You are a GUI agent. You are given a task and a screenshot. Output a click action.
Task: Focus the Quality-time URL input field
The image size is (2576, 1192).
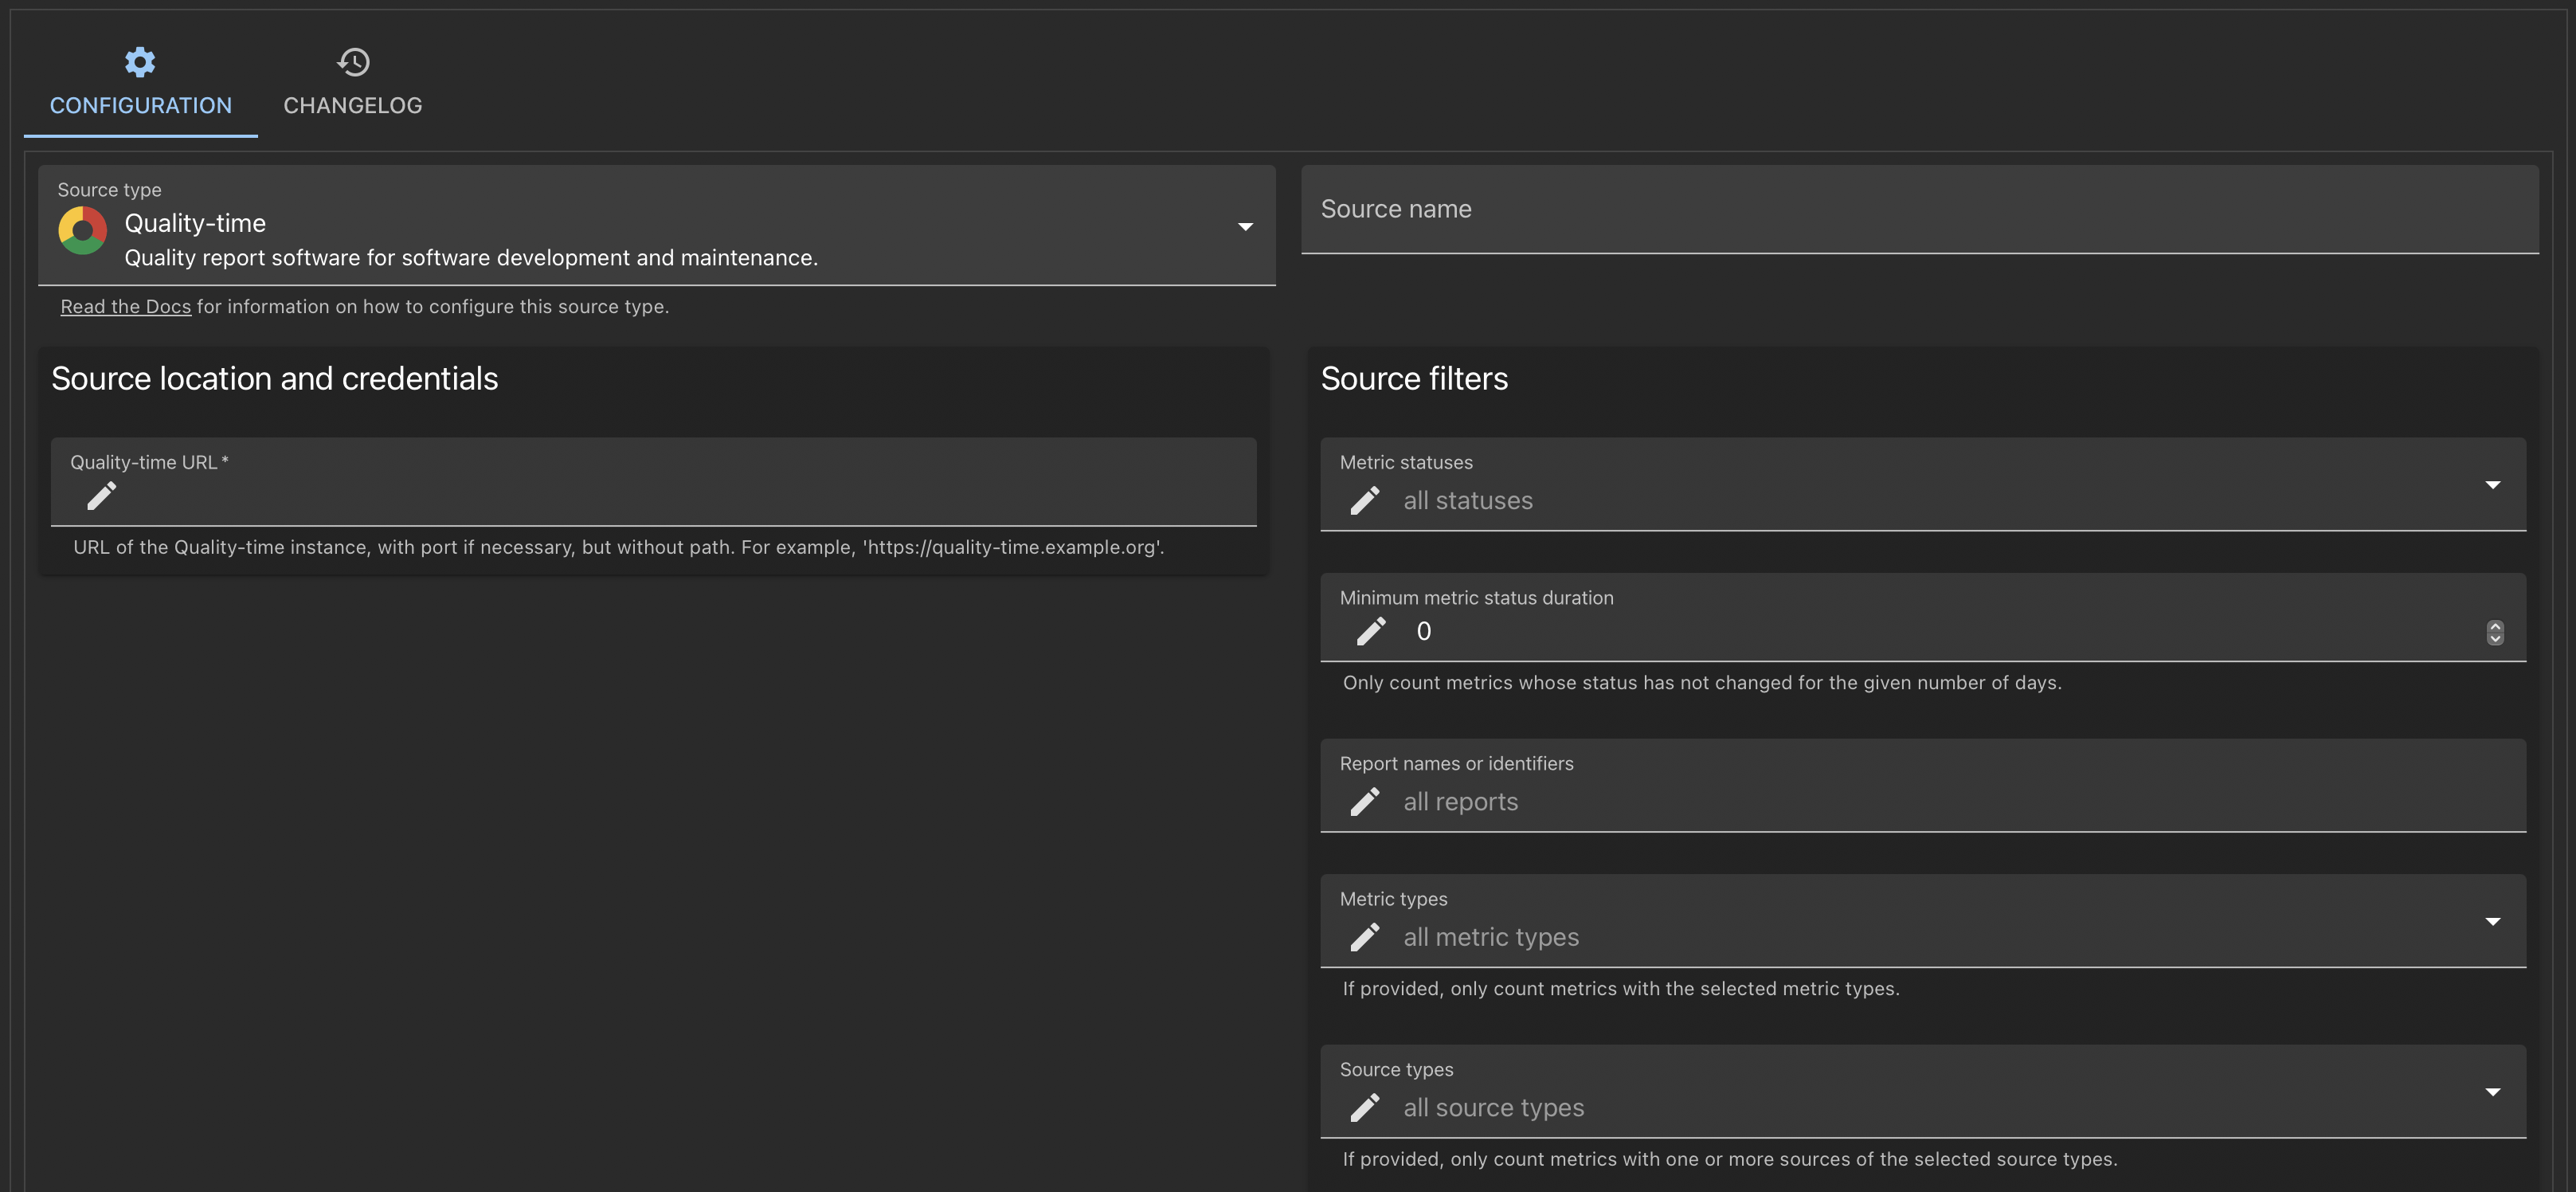pos(654,482)
